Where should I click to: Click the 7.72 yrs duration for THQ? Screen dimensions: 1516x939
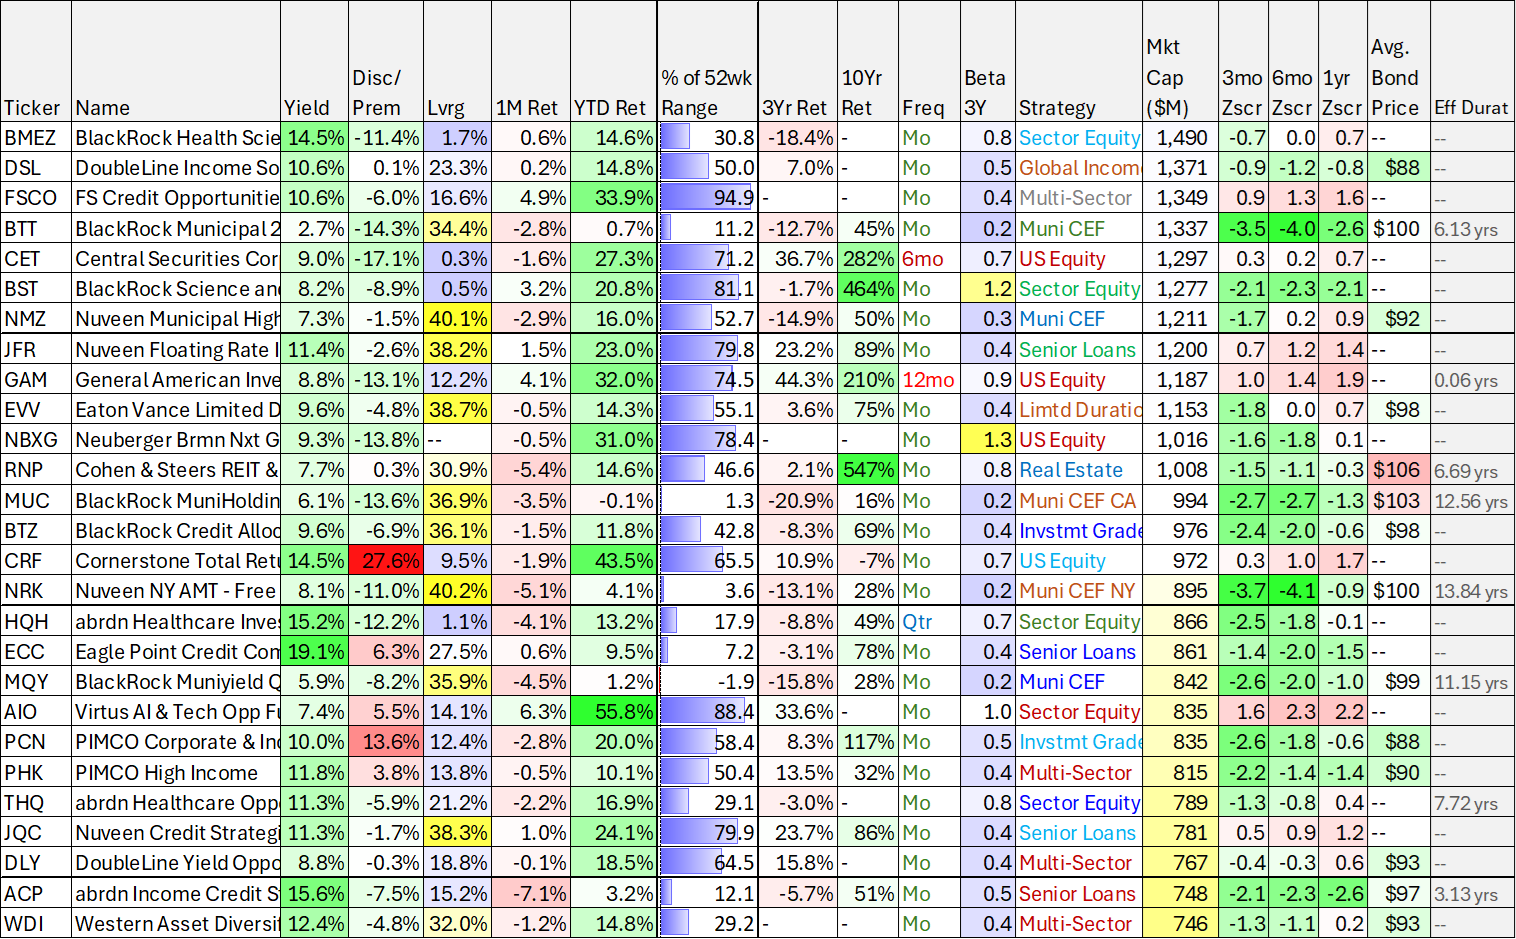tap(1472, 803)
